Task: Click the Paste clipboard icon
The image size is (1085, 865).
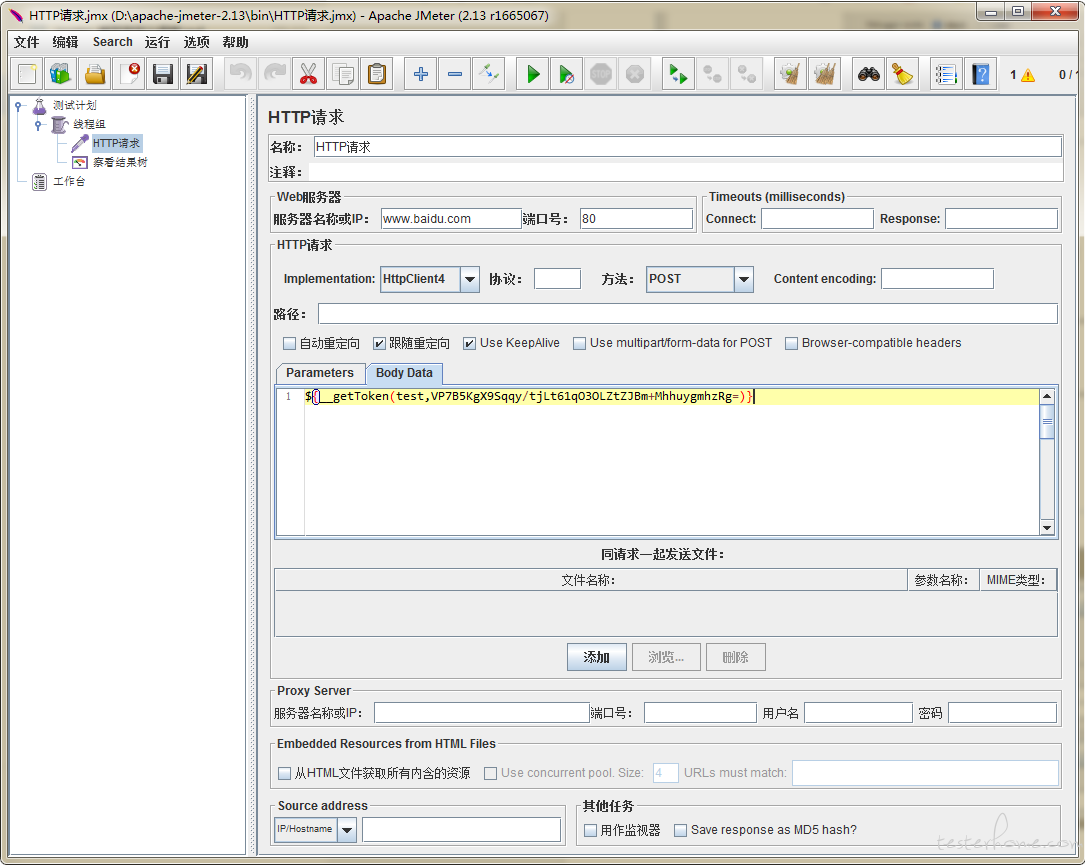Action: [x=376, y=74]
